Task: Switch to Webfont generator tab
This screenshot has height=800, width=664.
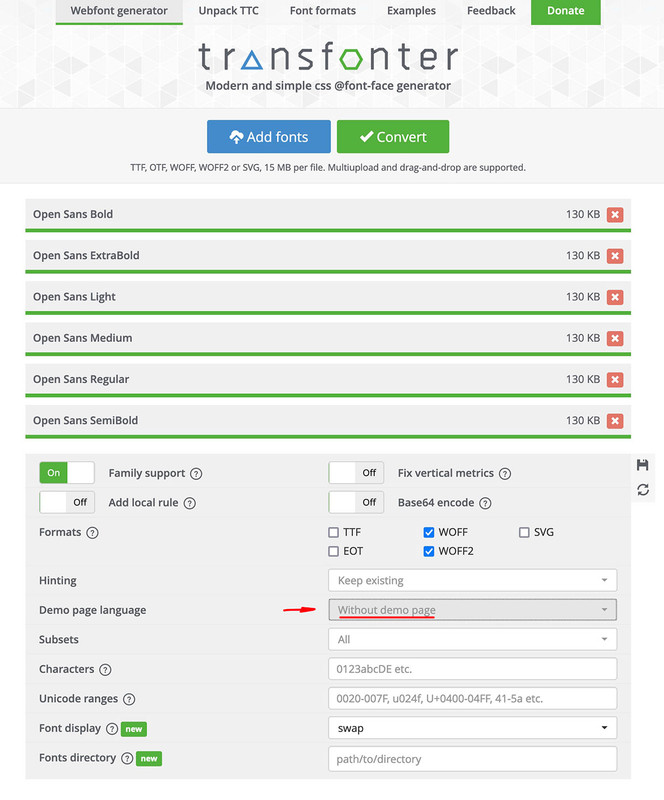Action: pos(119,11)
